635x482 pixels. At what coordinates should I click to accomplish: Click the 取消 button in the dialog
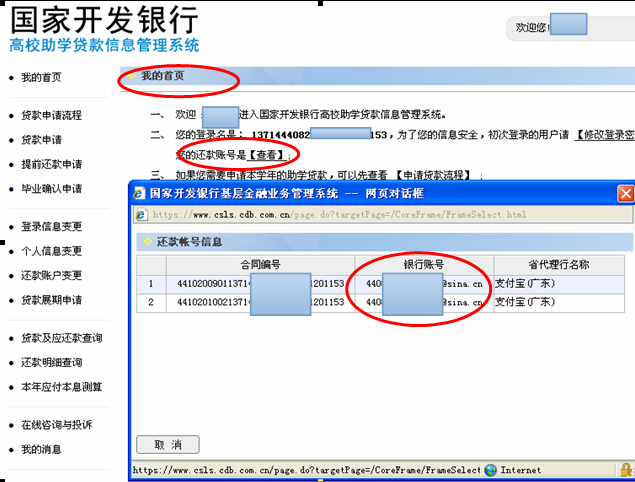(168, 445)
